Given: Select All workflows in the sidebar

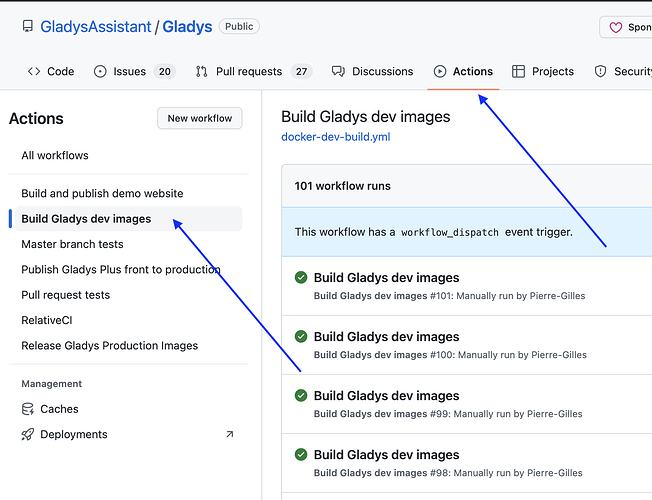Looking at the screenshot, I should (x=55, y=156).
